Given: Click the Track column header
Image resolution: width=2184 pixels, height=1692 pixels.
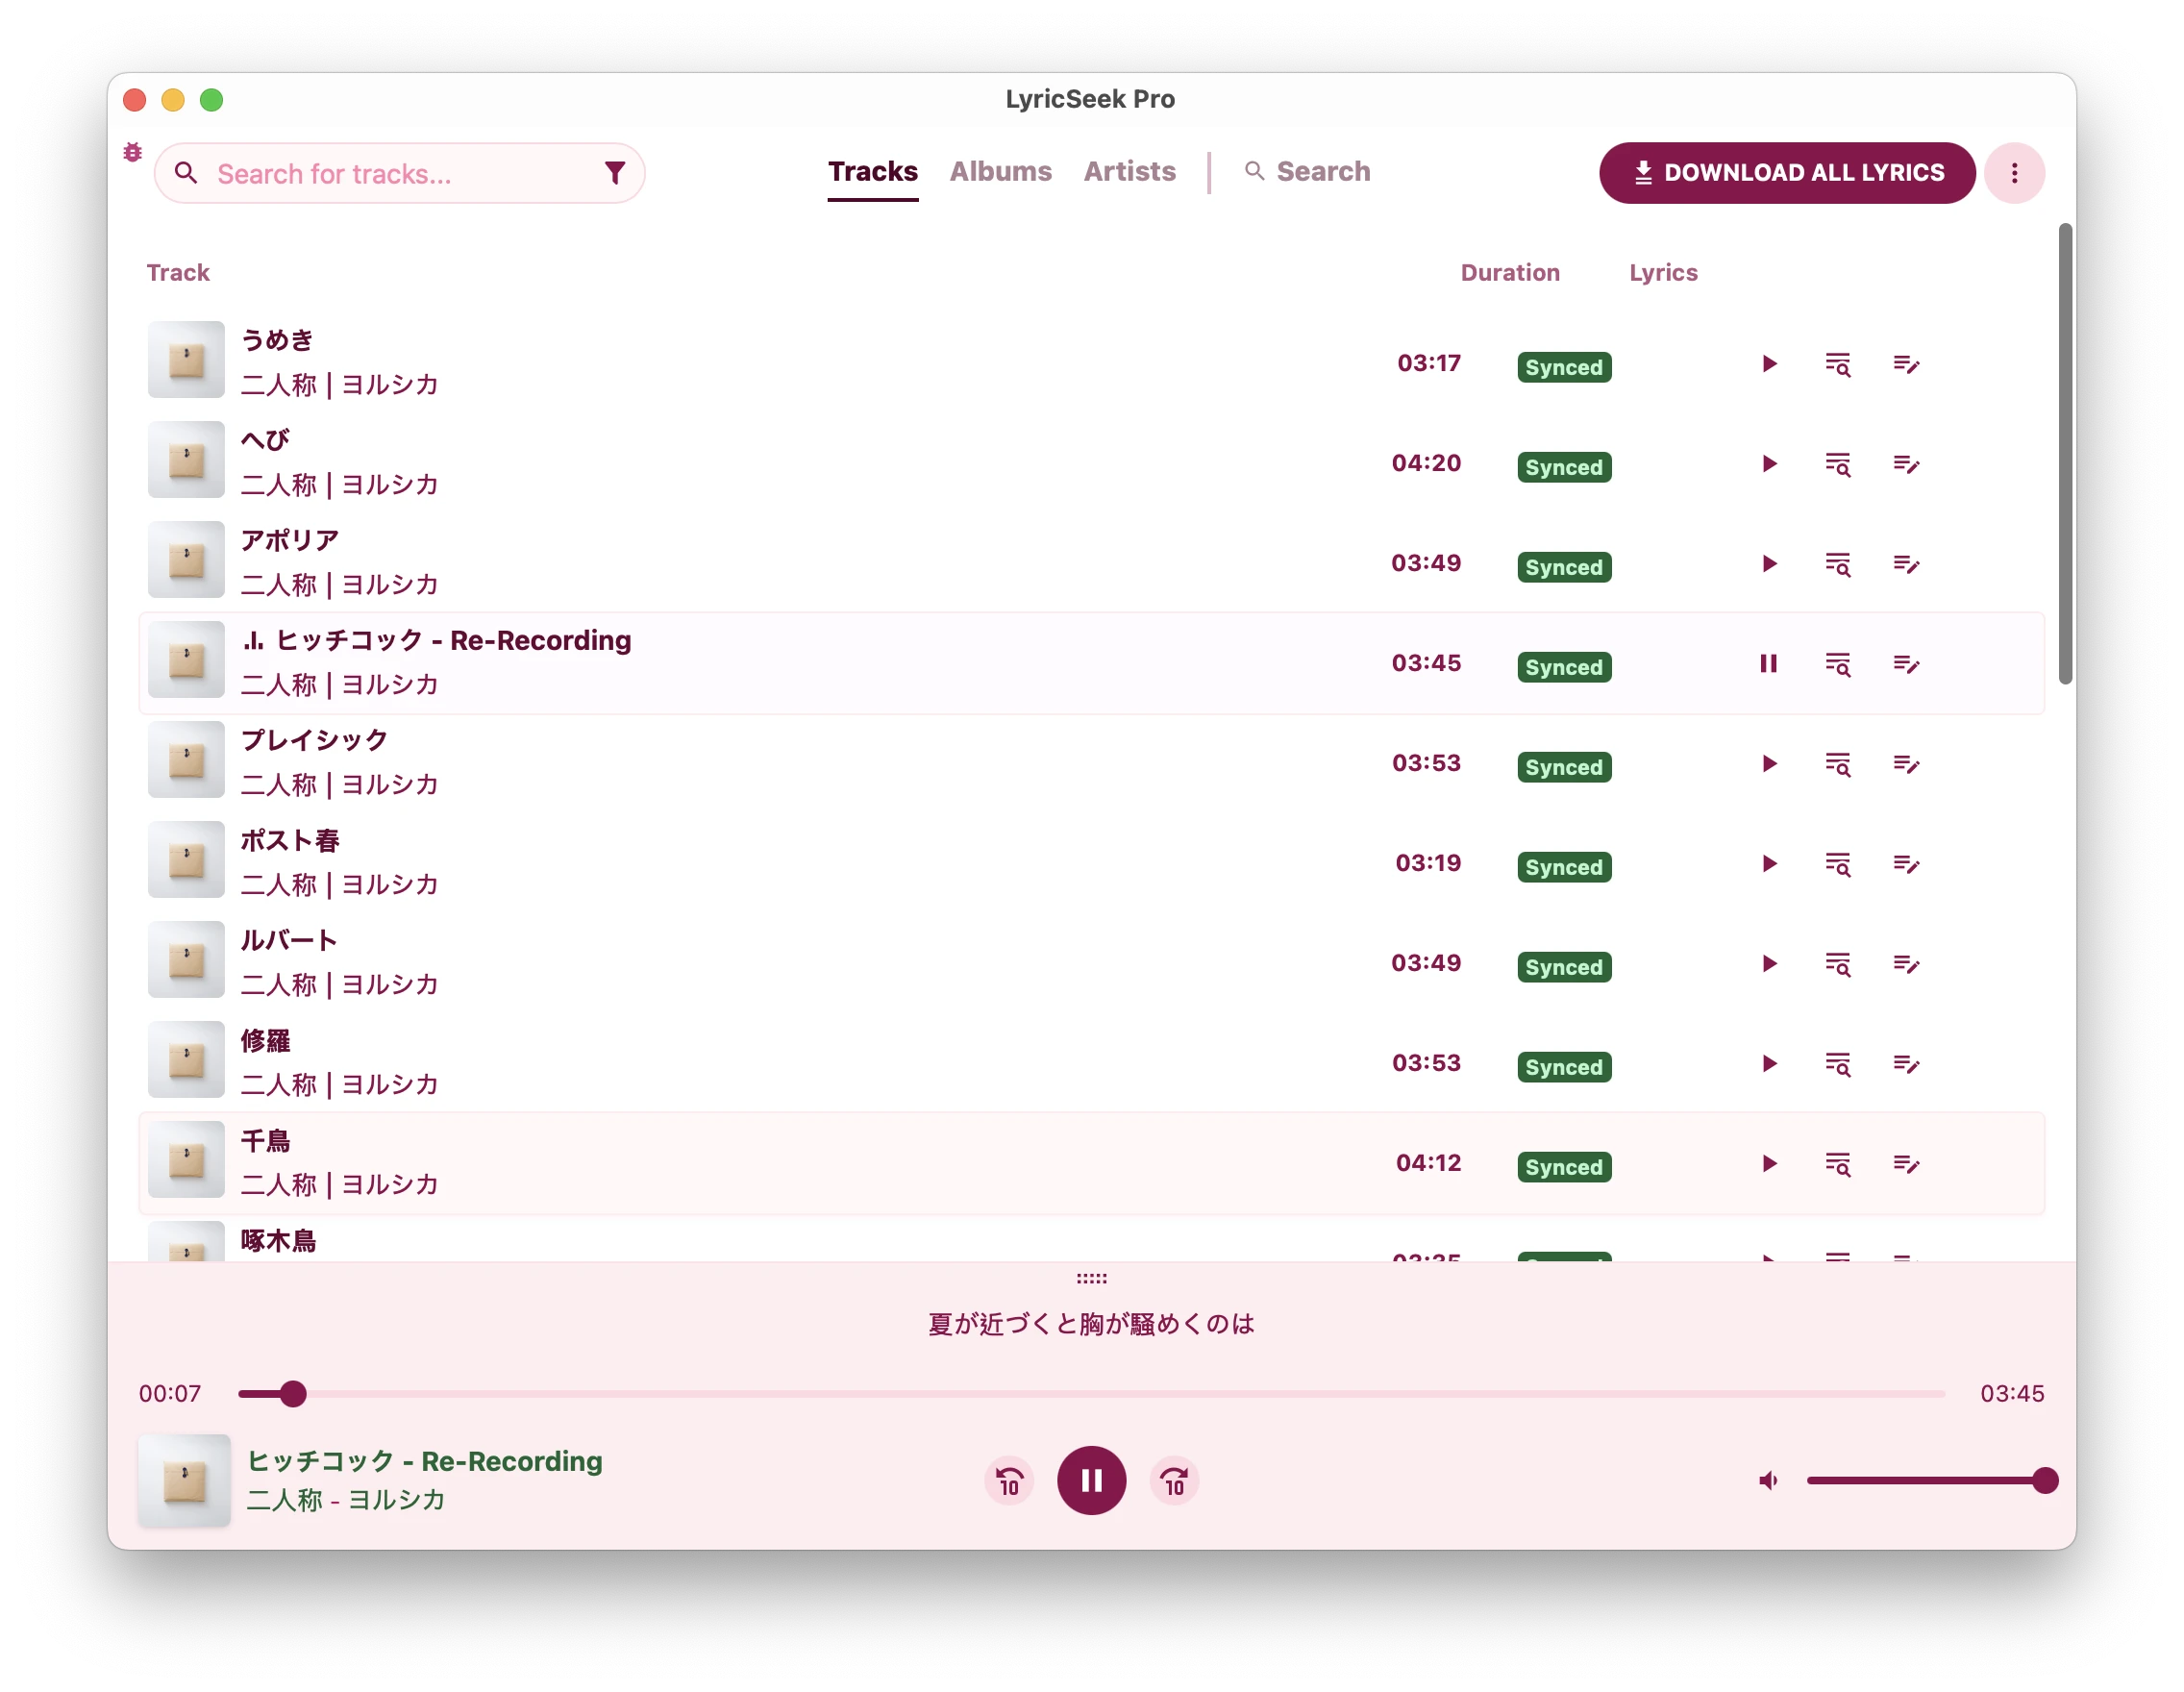Looking at the screenshot, I should (178, 273).
